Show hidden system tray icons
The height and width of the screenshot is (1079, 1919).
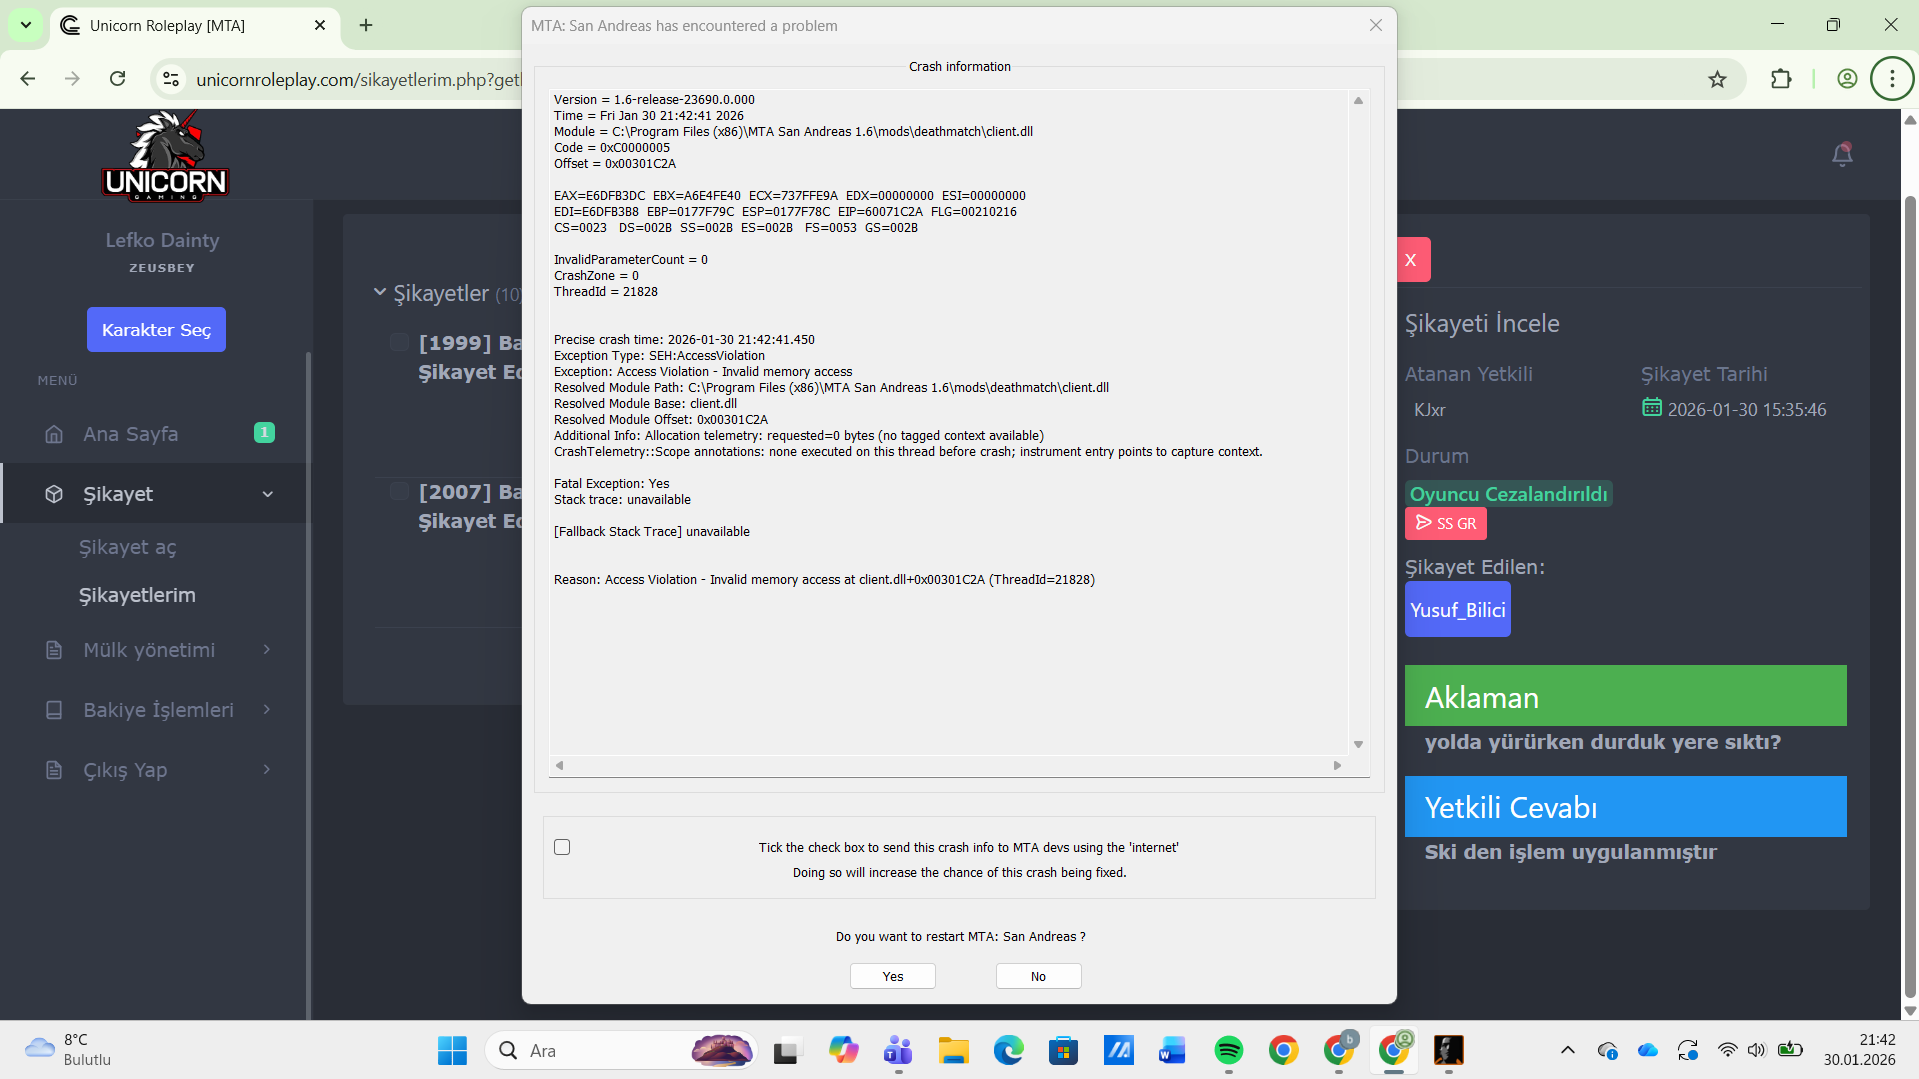coord(1567,1050)
